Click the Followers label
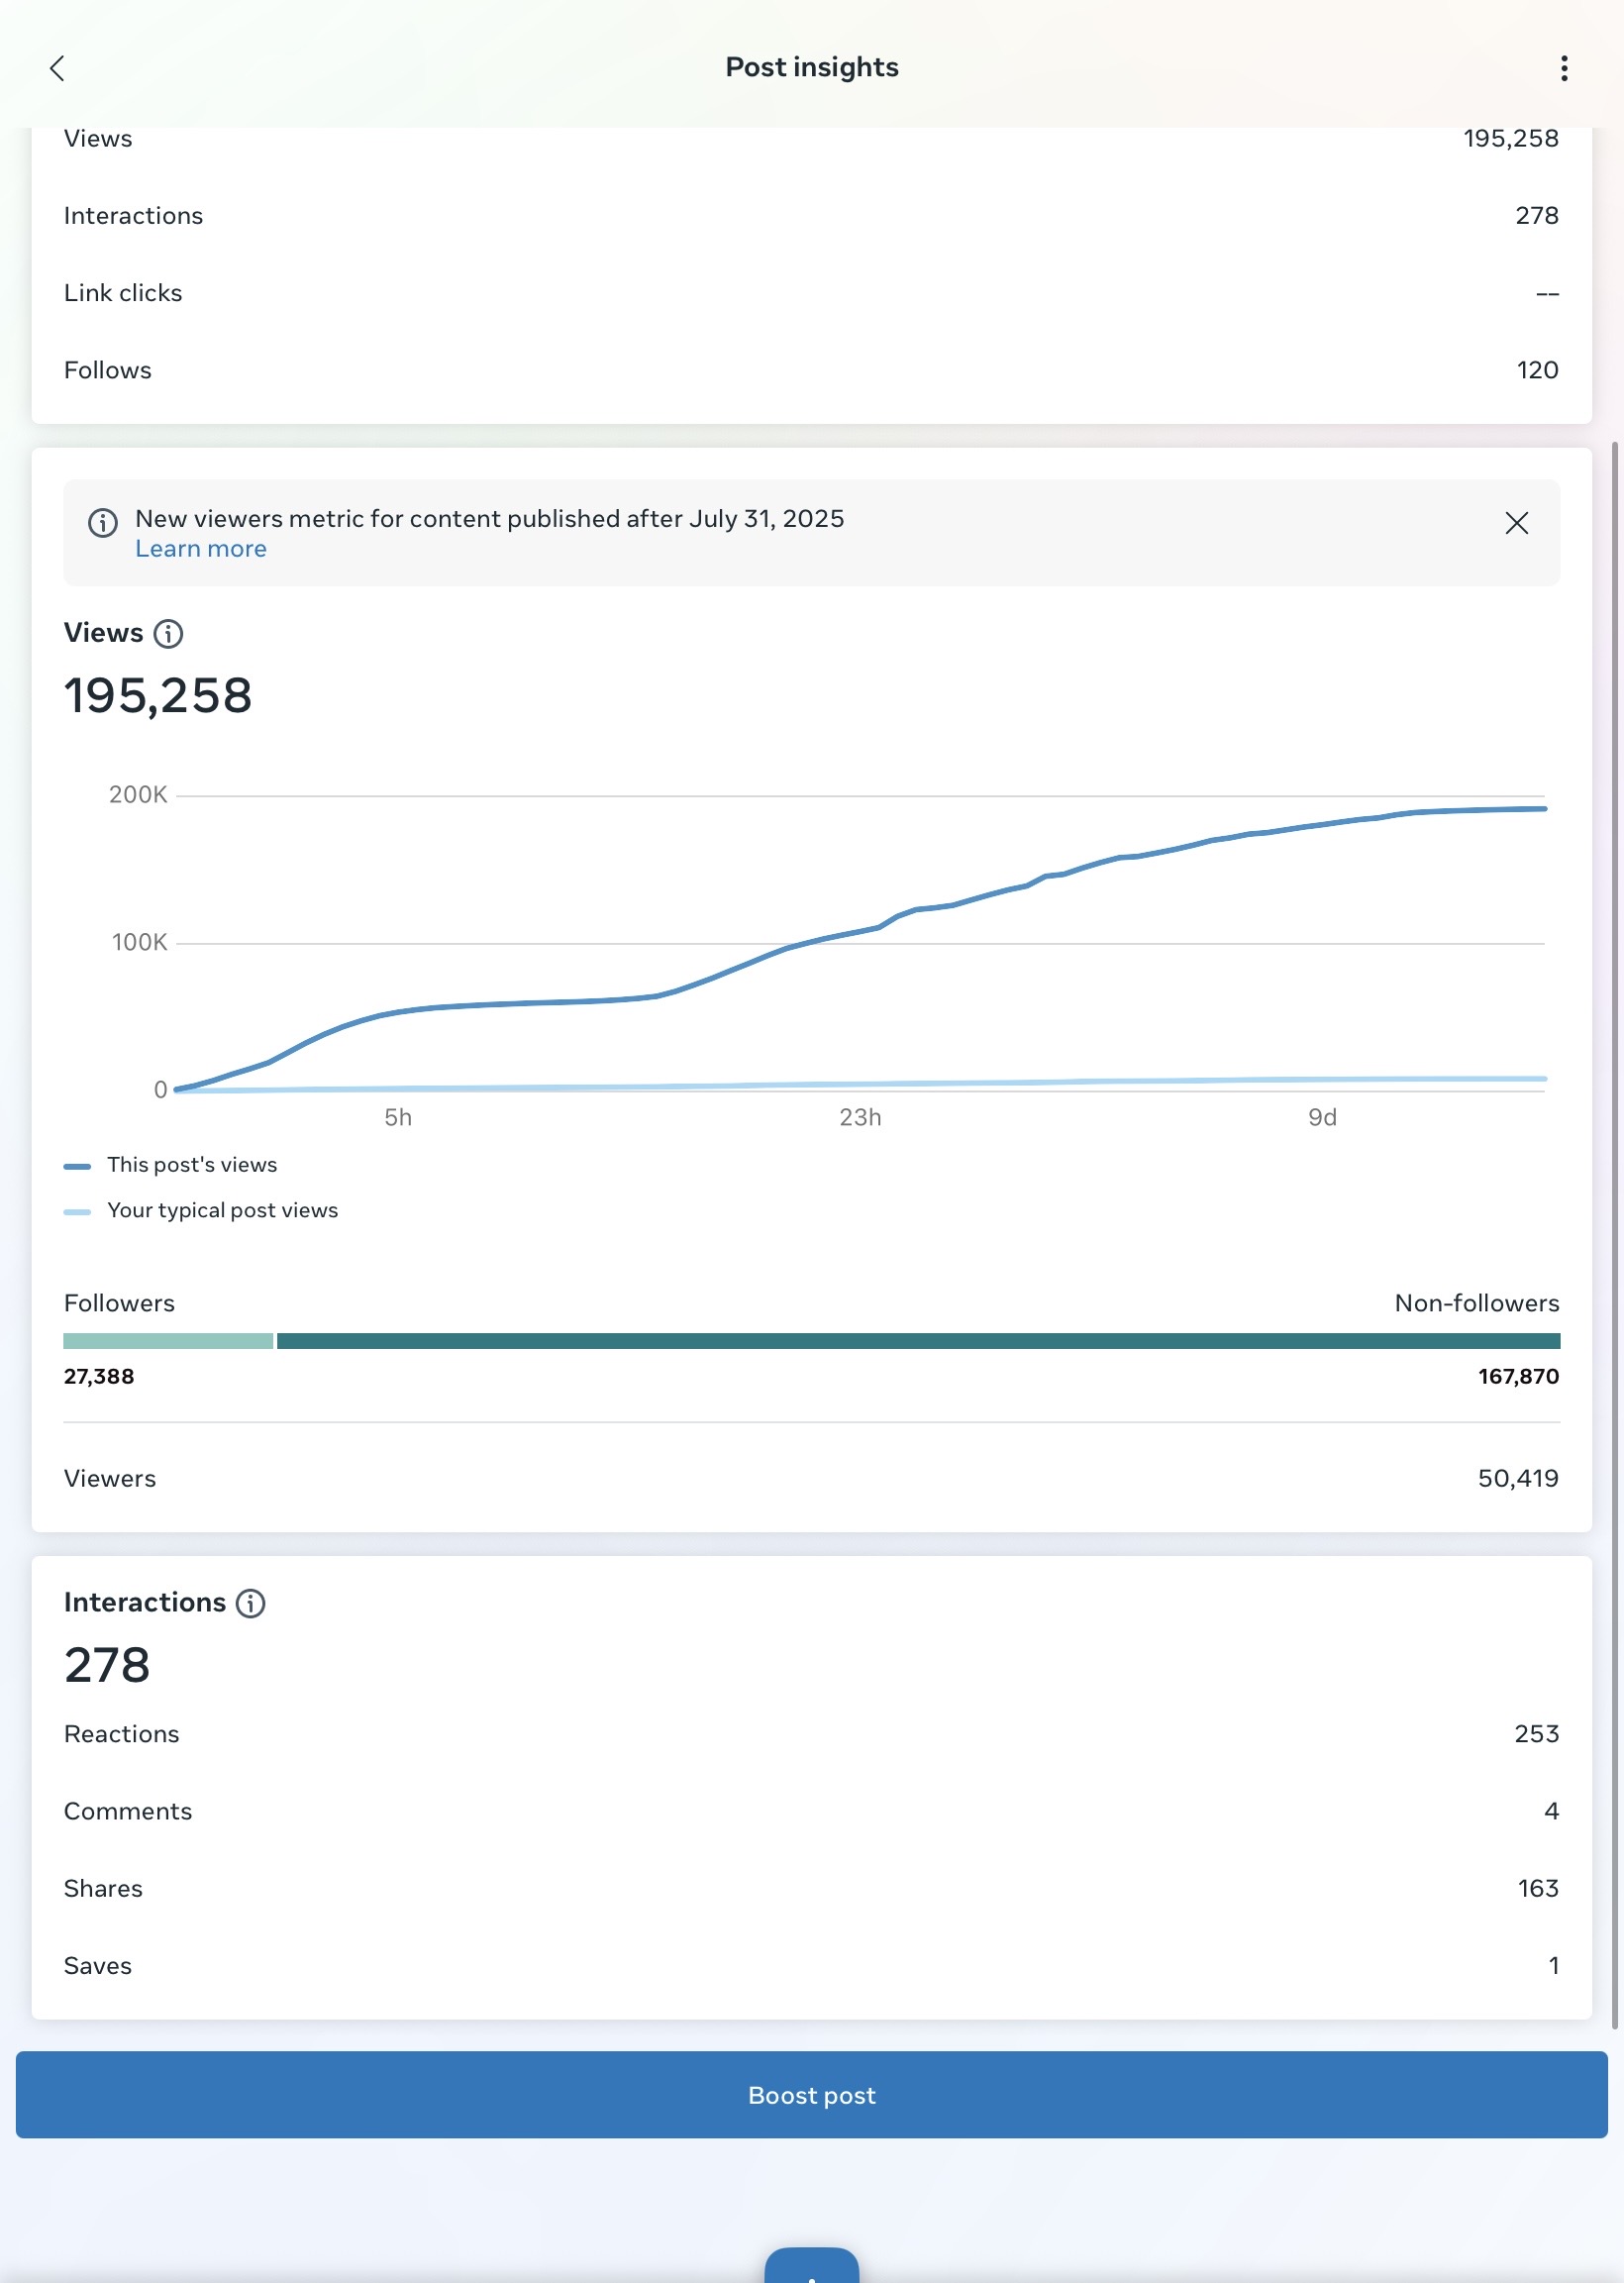Image resolution: width=1624 pixels, height=2283 pixels. pos(119,1303)
